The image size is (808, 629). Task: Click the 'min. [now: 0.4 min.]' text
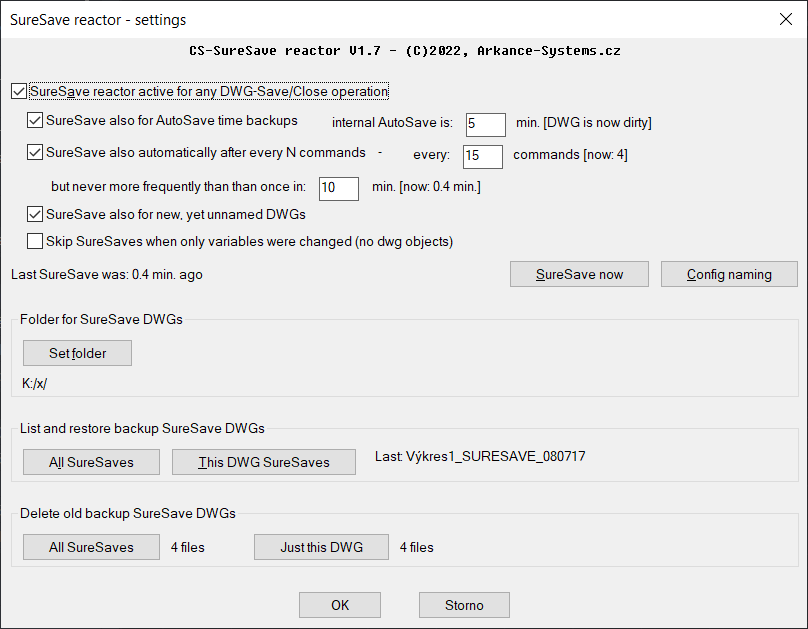426,186
